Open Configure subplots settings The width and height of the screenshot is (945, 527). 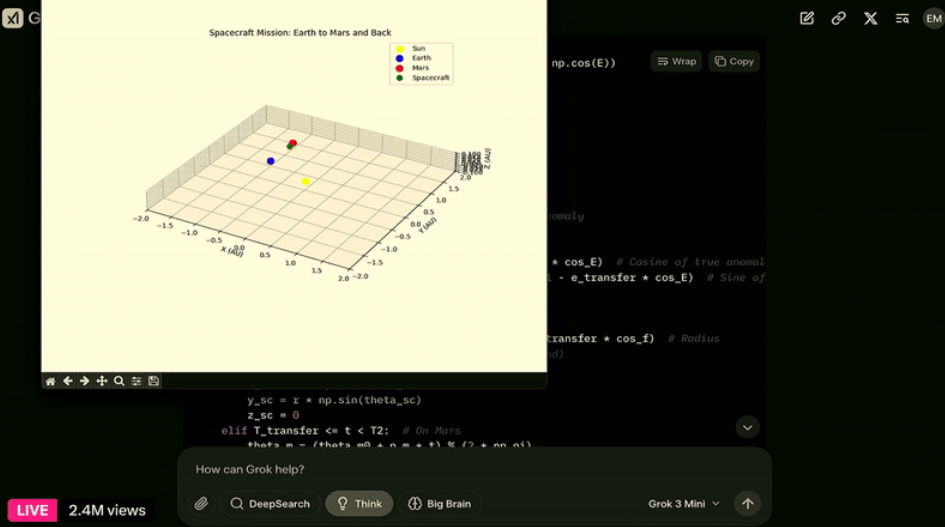tap(136, 381)
